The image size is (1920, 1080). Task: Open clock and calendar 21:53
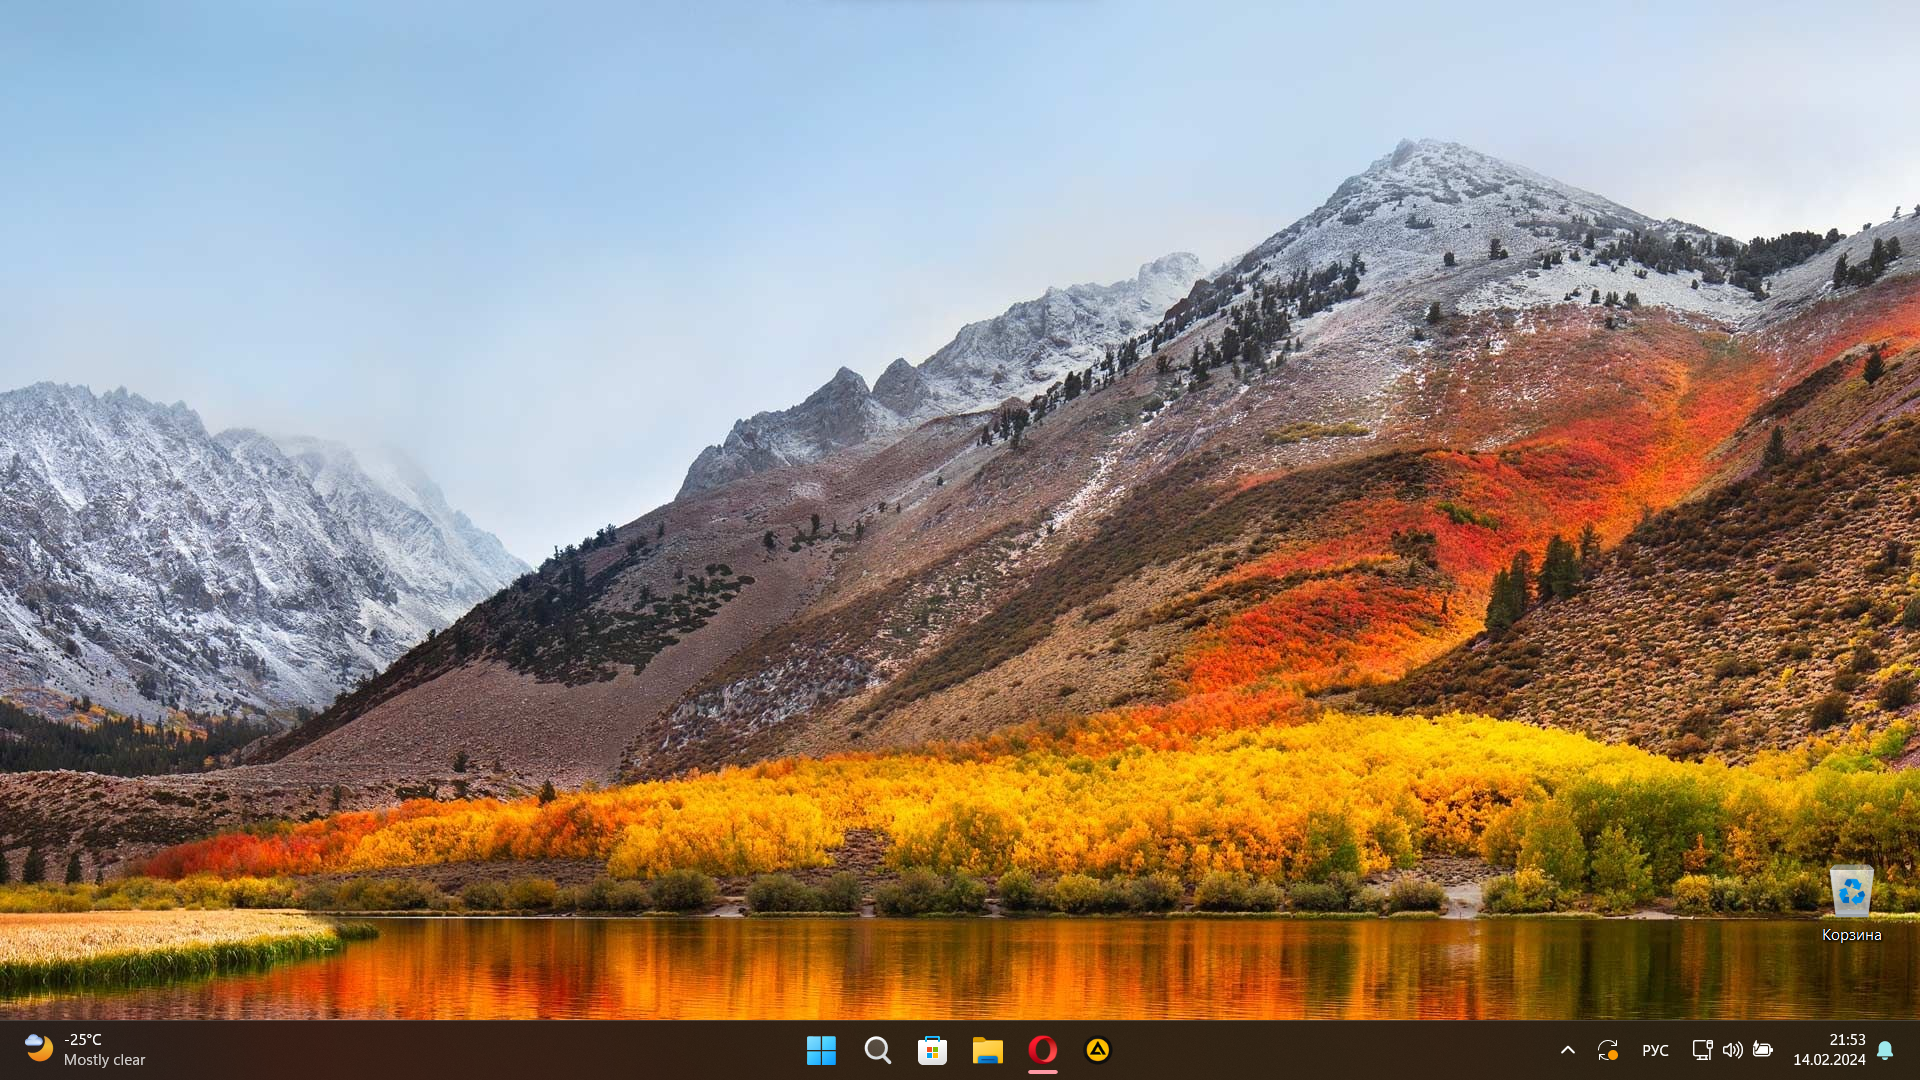point(1829,1050)
